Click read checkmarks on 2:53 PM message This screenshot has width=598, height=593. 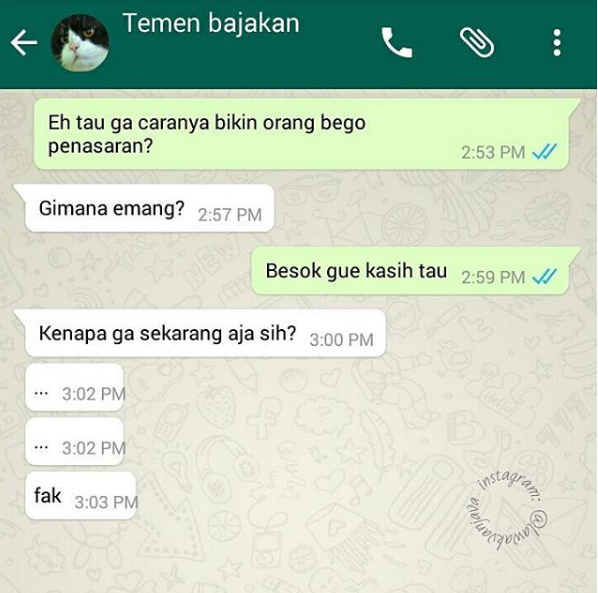click(544, 152)
